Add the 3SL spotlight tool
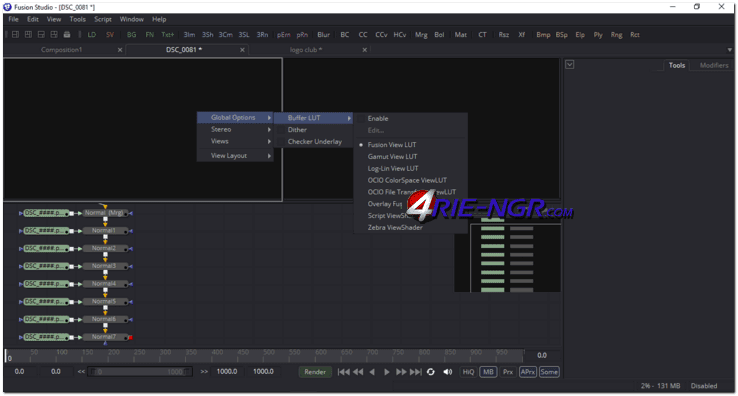Screen dimensions: 738x396 (244, 35)
